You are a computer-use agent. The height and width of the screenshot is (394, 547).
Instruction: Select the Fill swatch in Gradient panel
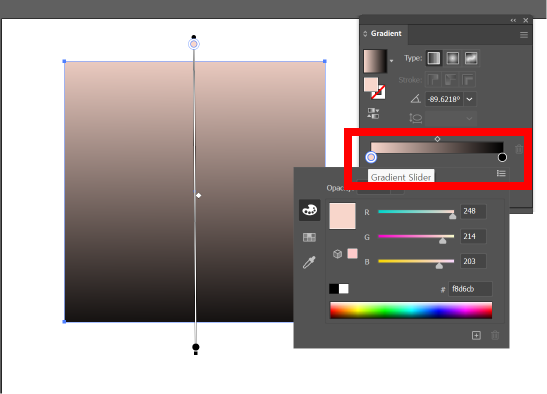point(371,84)
